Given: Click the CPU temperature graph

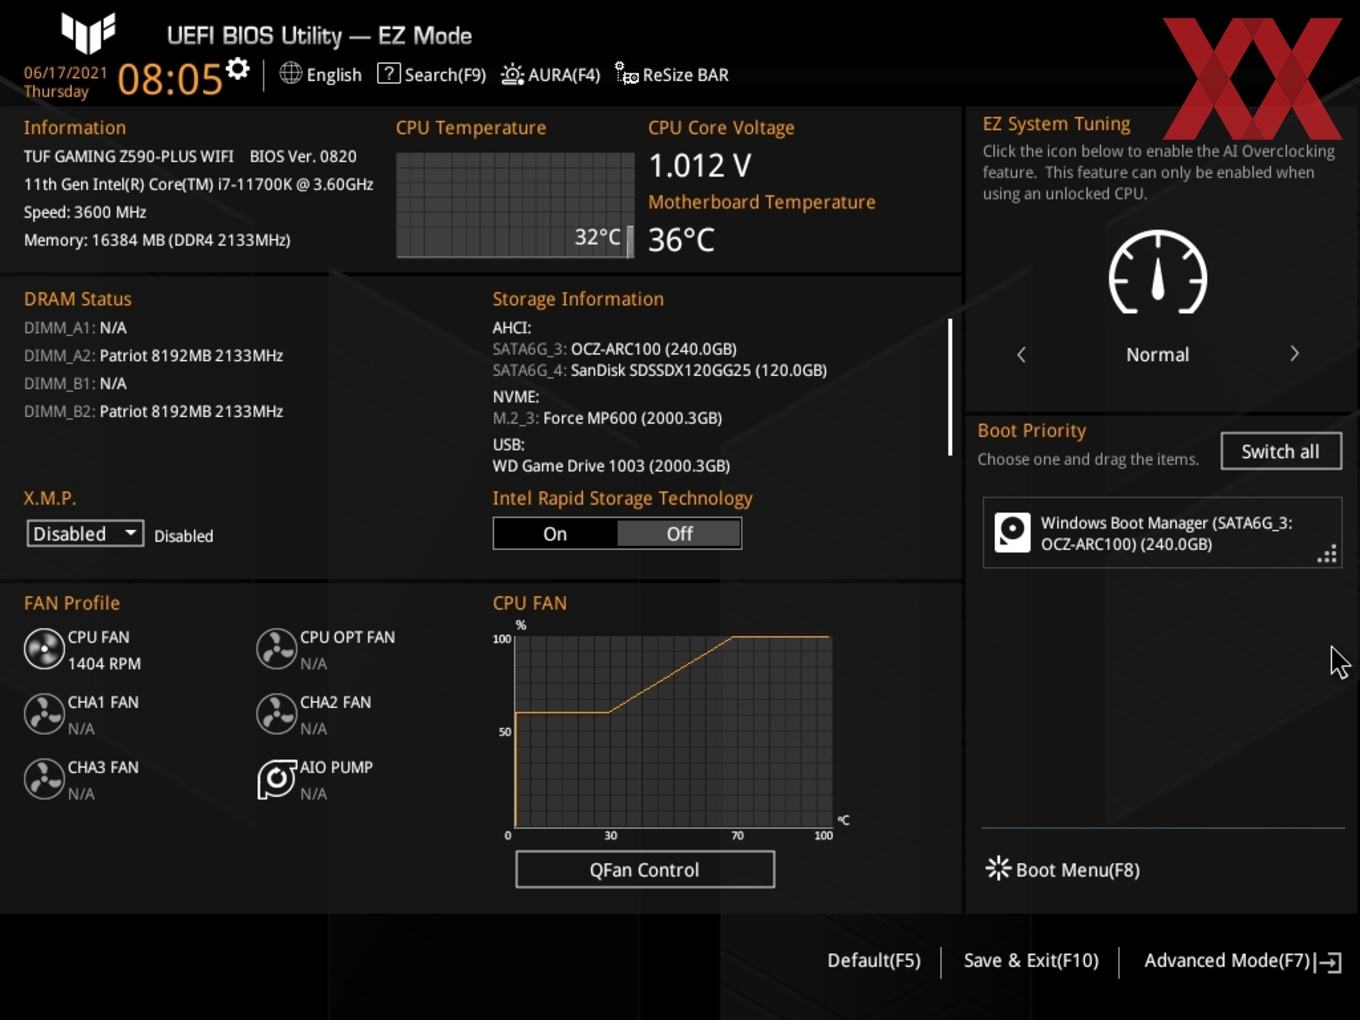Looking at the screenshot, I should coord(515,205).
